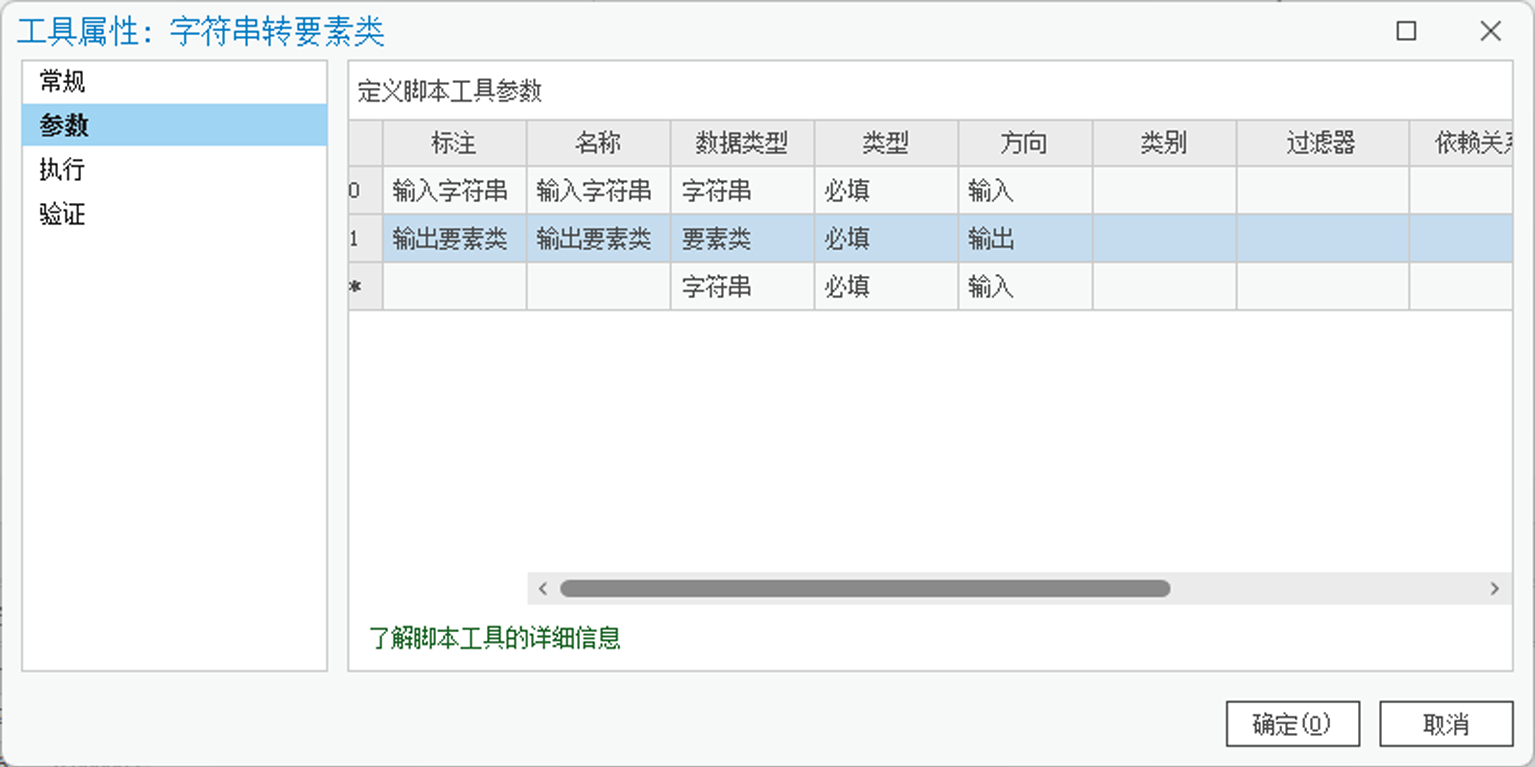Click the 确定(O) button
The height and width of the screenshot is (767, 1535).
pyautogui.click(x=1292, y=724)
